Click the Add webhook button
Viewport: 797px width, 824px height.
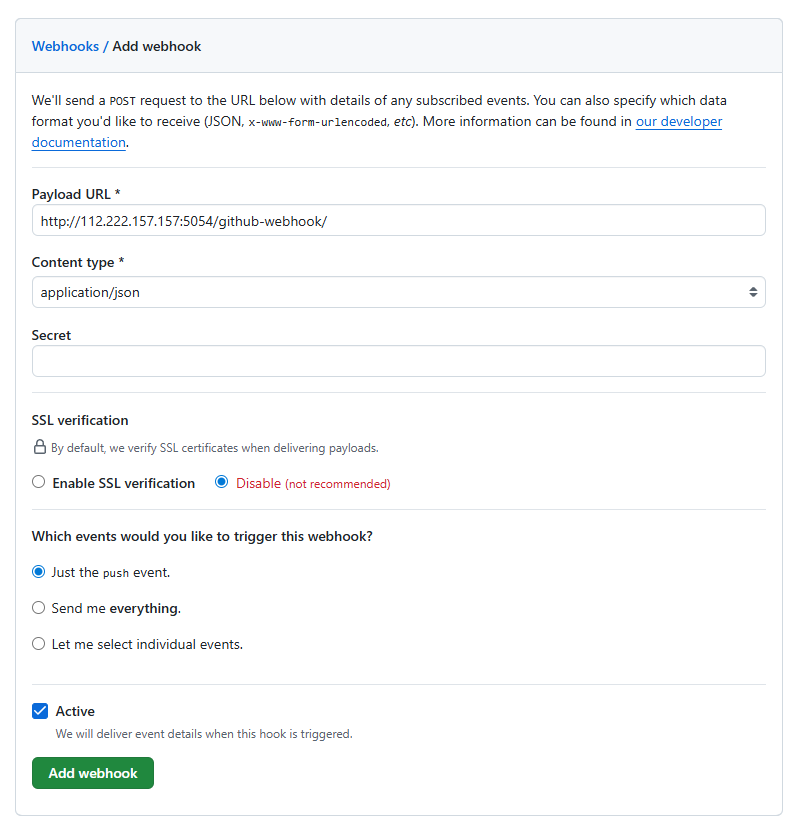pos(93,773)
